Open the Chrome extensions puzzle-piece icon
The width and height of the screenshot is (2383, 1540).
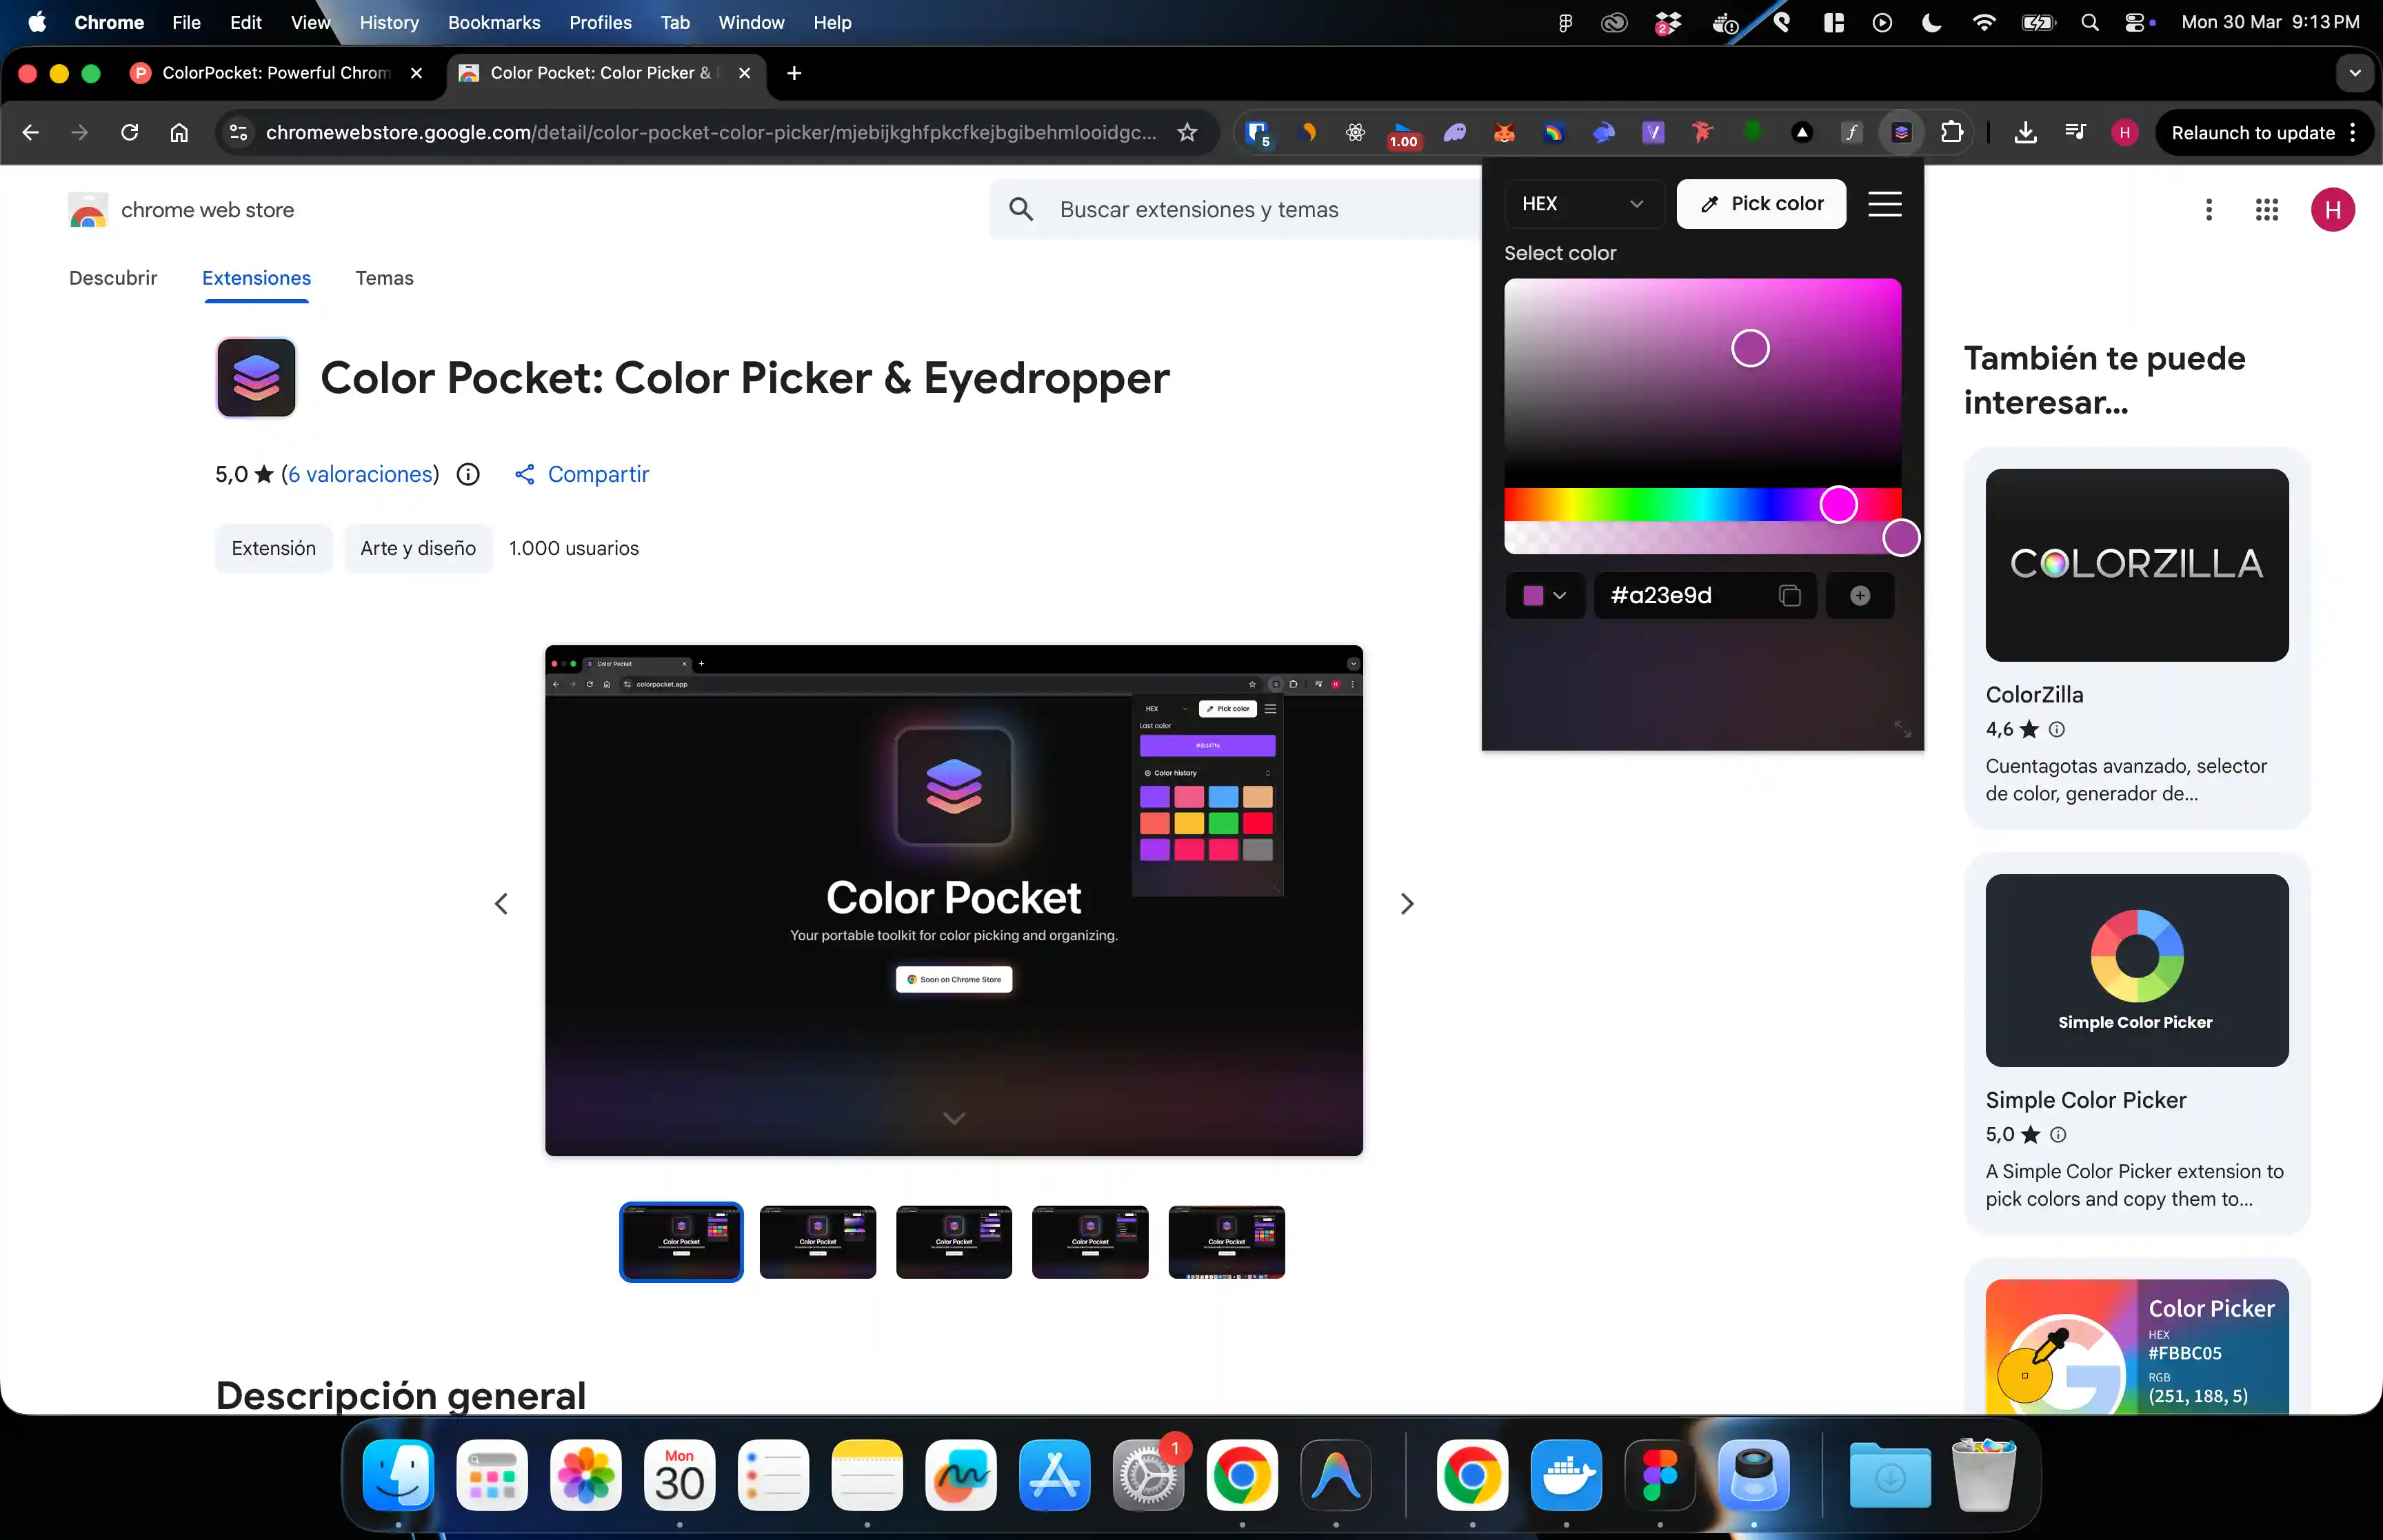click(x=1953, y=132)
